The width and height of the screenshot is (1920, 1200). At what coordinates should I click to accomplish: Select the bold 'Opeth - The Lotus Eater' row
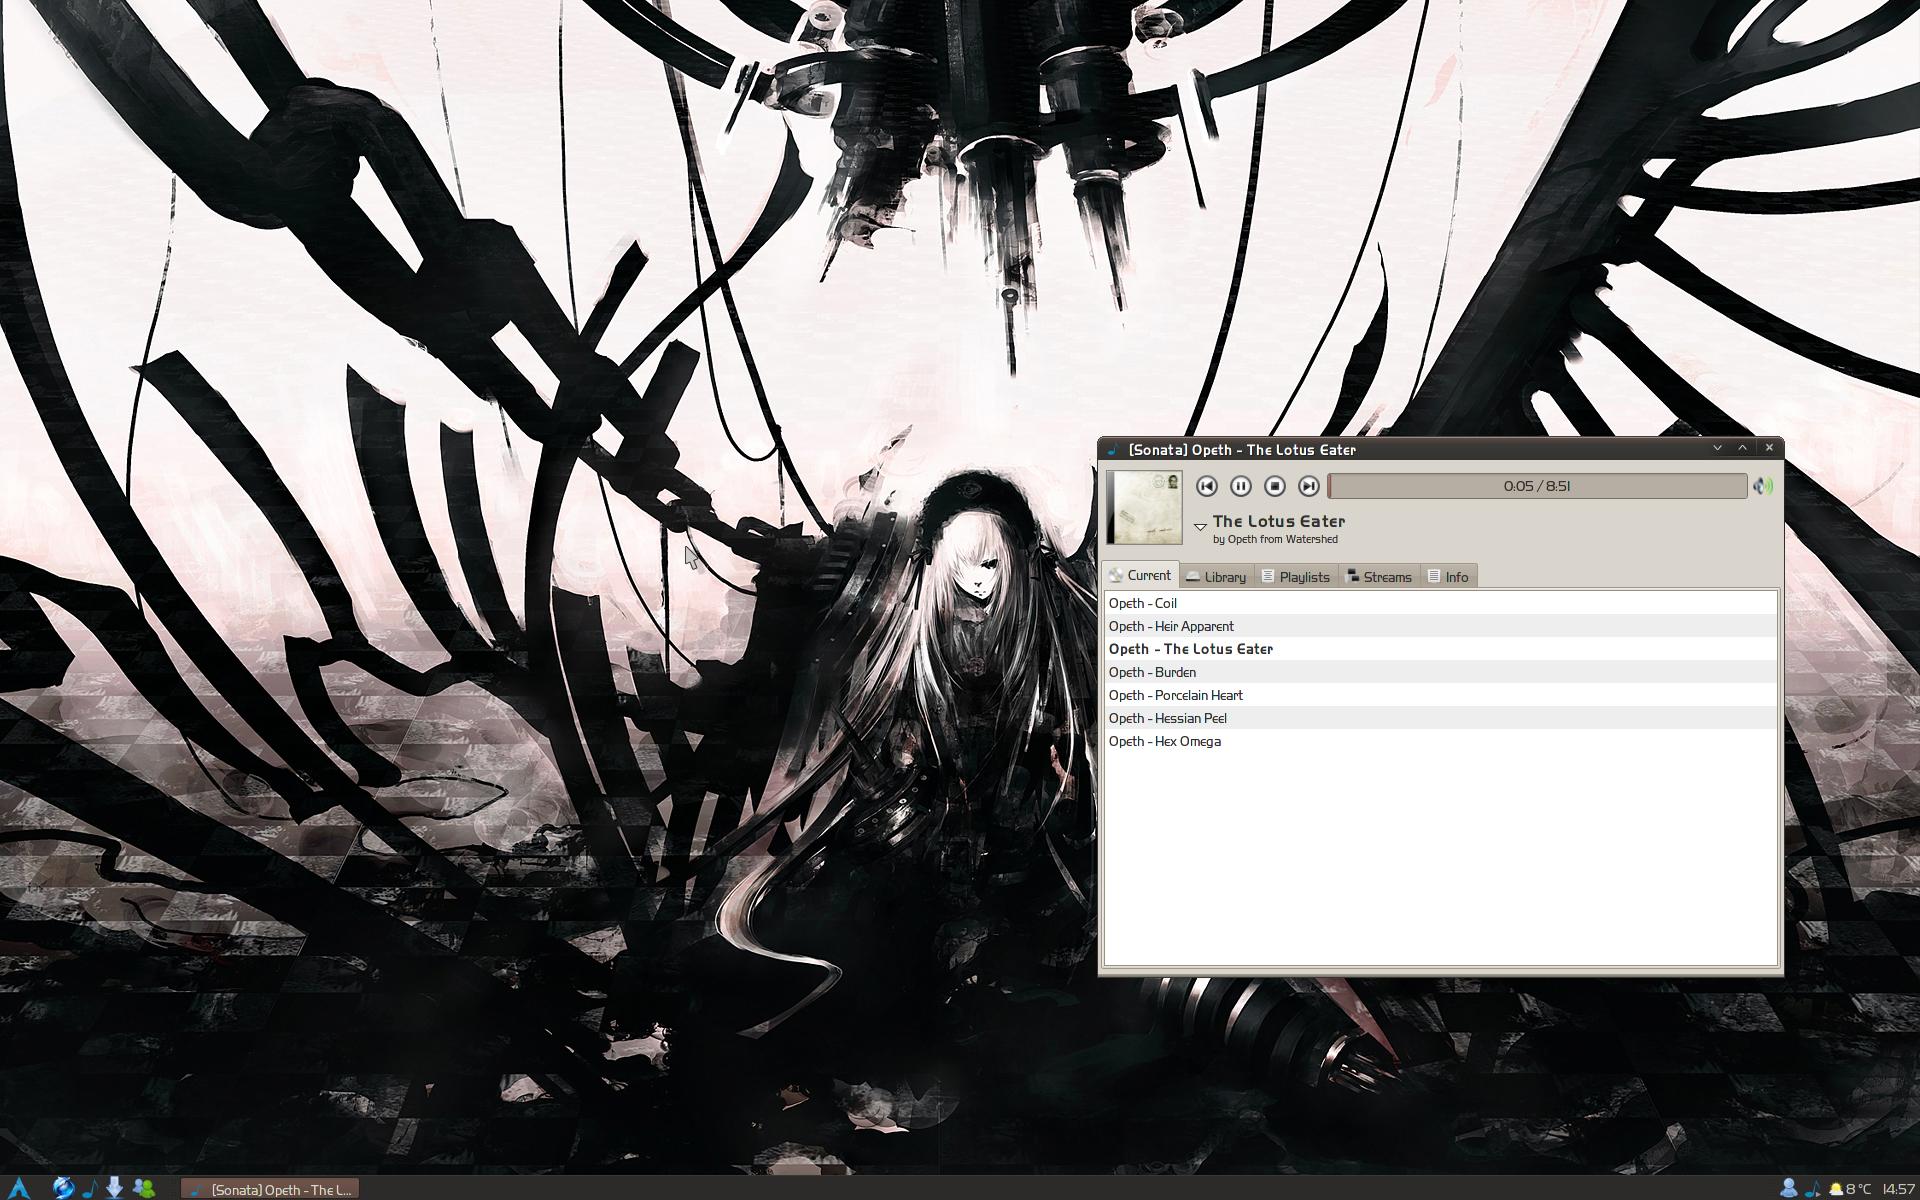click(x=1441, y=649)
